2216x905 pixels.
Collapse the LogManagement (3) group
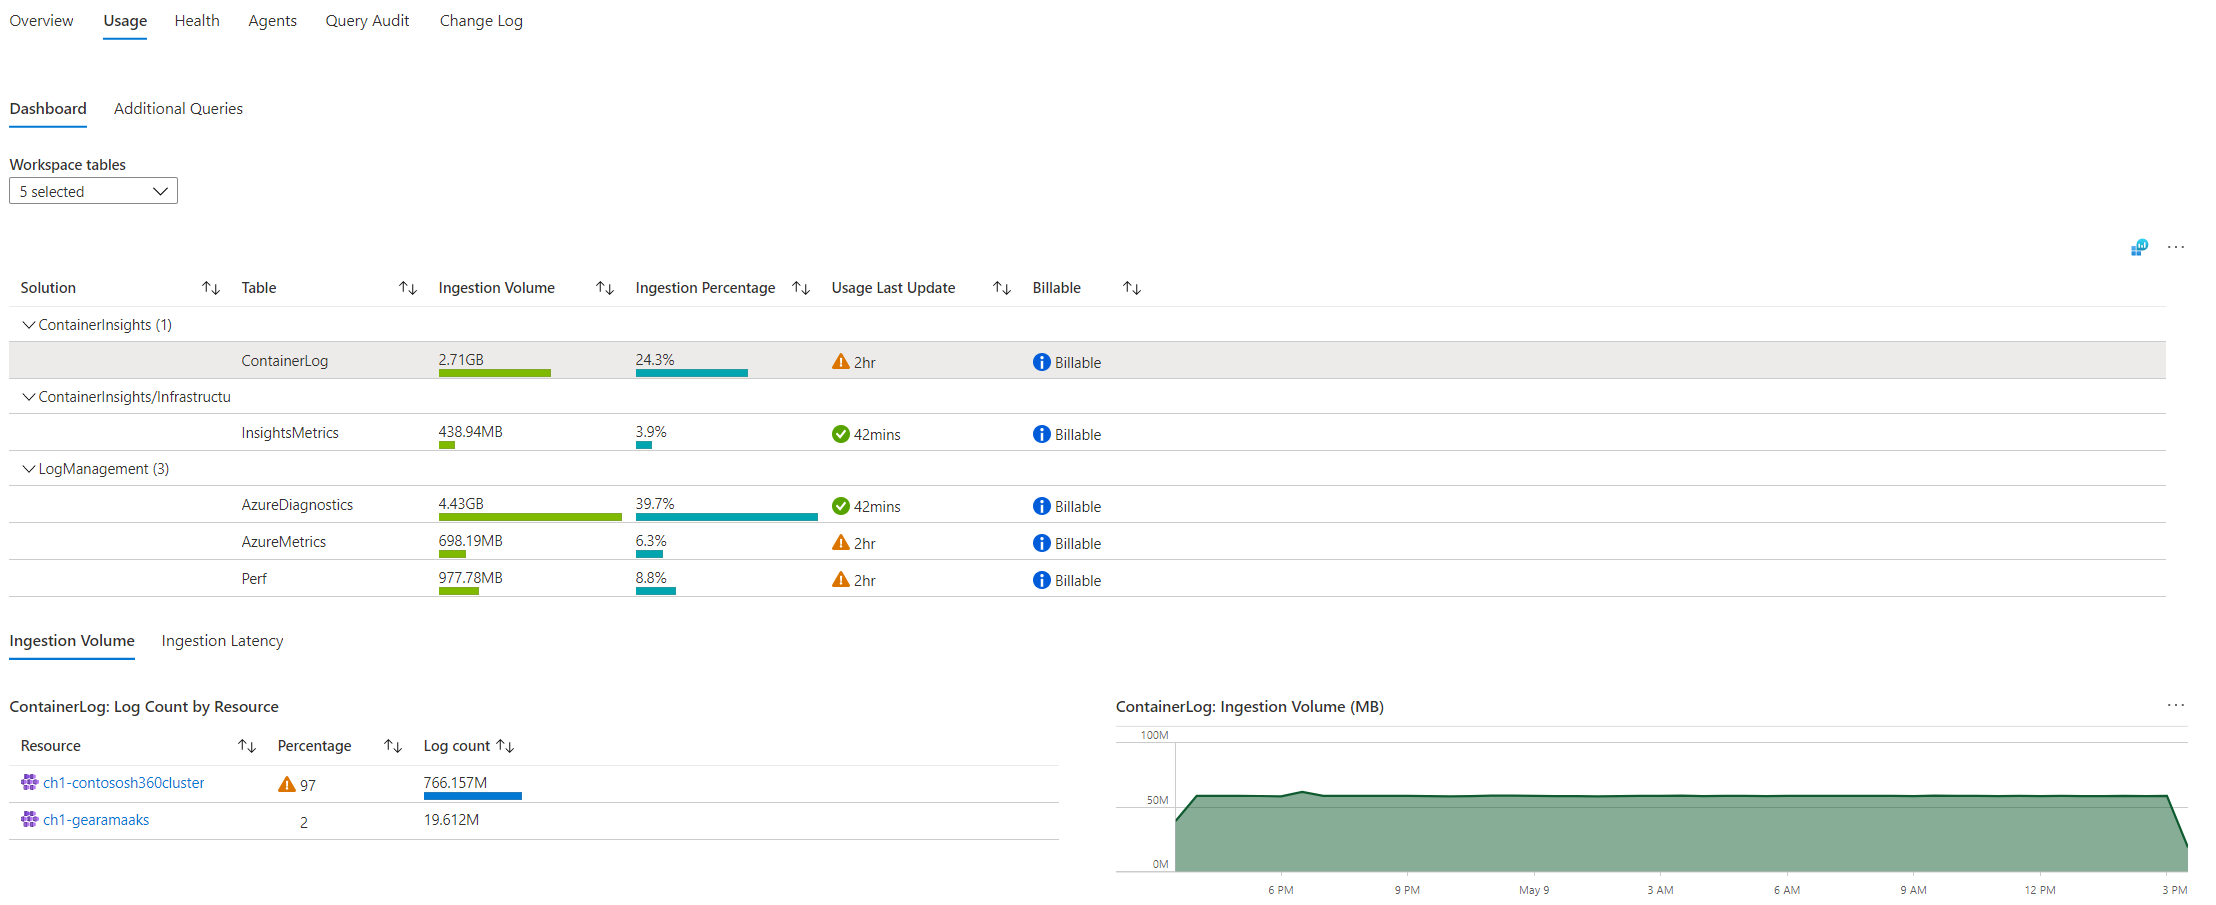coord(29,469)
